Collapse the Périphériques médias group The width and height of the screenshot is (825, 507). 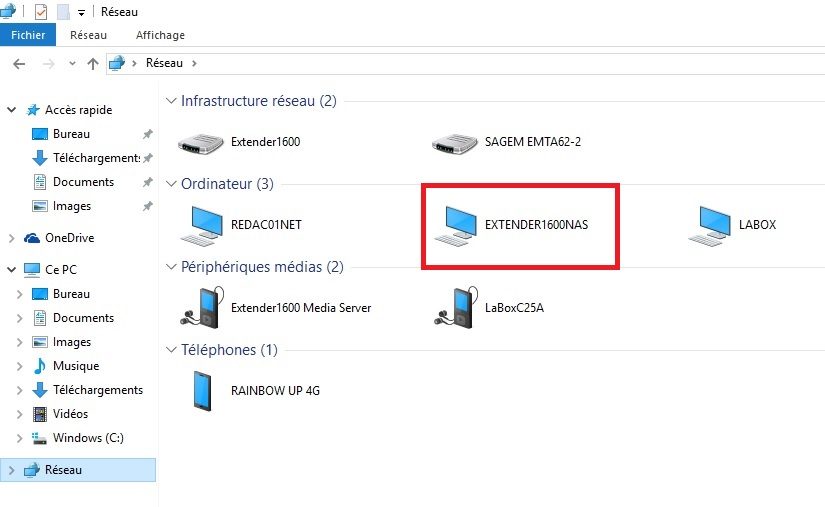click(171, 267)
